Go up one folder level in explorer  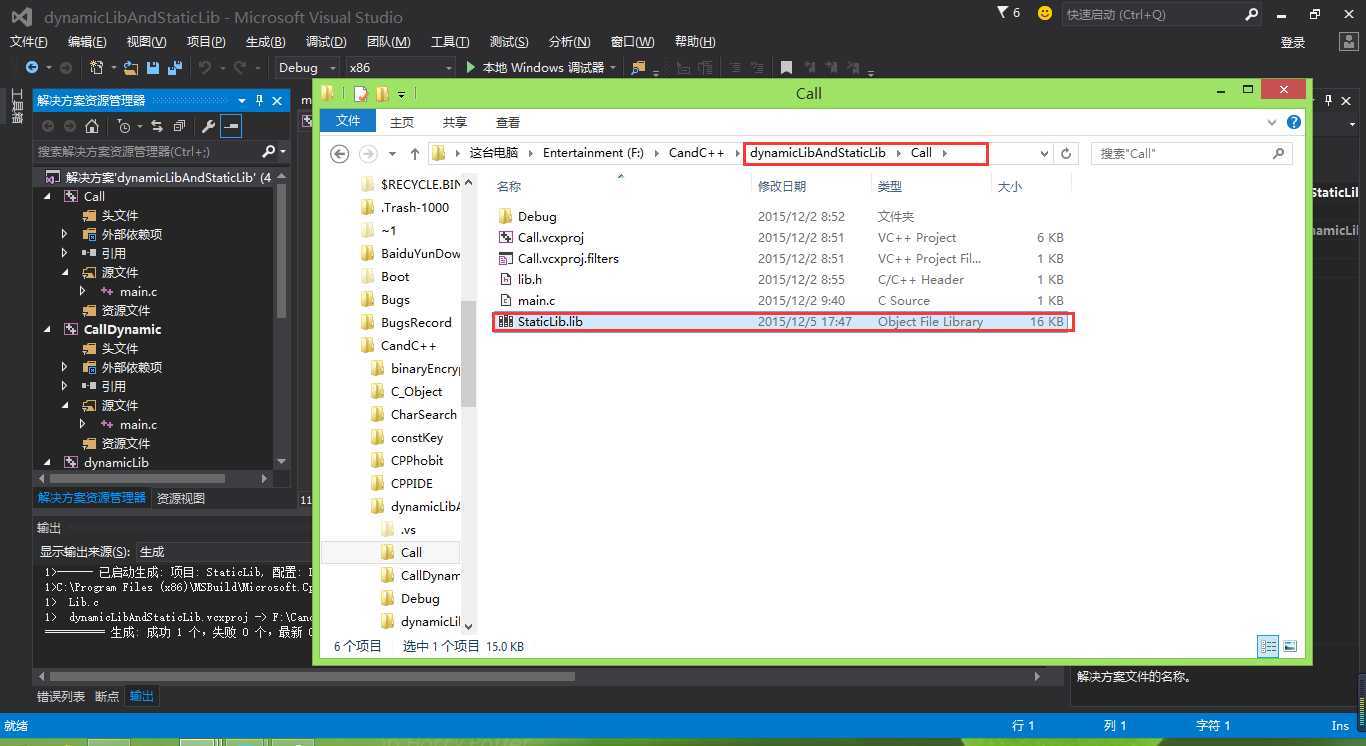click(x=415, y=153)
